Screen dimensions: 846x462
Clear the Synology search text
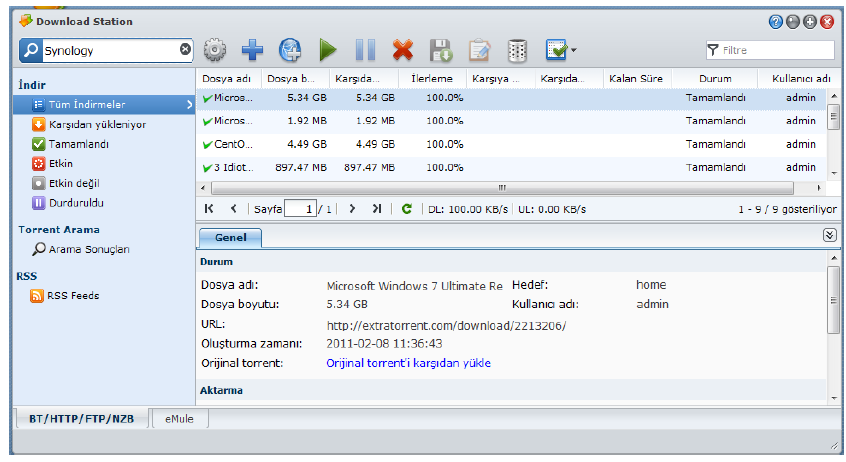pyautogui.click(x=185, y=49)
